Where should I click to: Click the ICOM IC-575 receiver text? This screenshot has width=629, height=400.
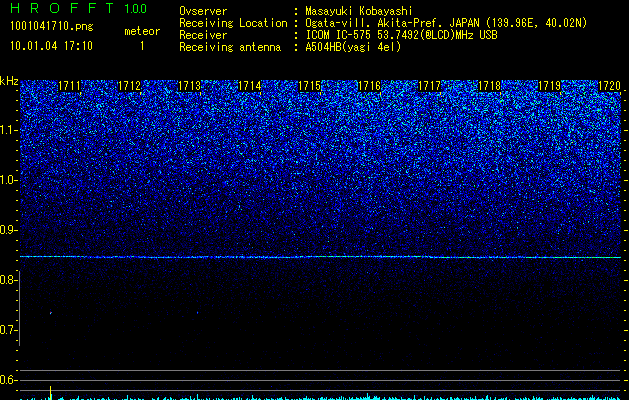point(401,35)
